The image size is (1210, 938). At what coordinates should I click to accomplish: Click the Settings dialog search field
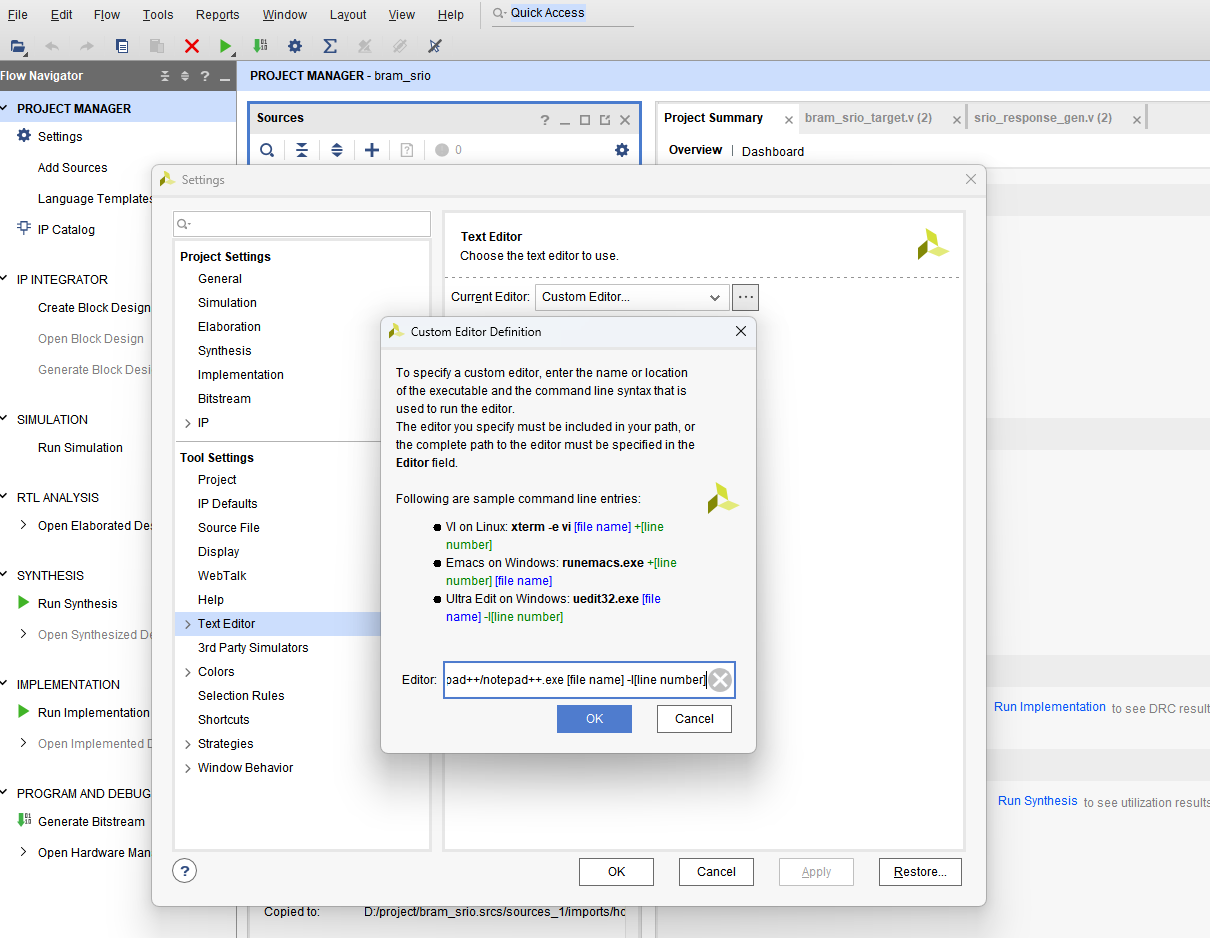[x=302, y=224]
